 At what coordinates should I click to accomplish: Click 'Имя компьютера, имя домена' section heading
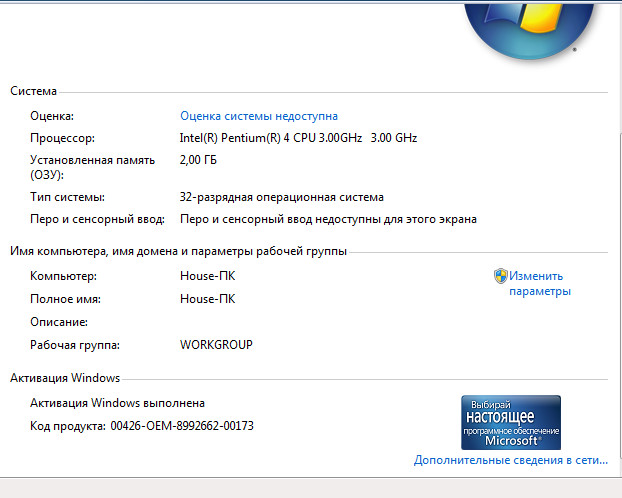click(179, 251)
